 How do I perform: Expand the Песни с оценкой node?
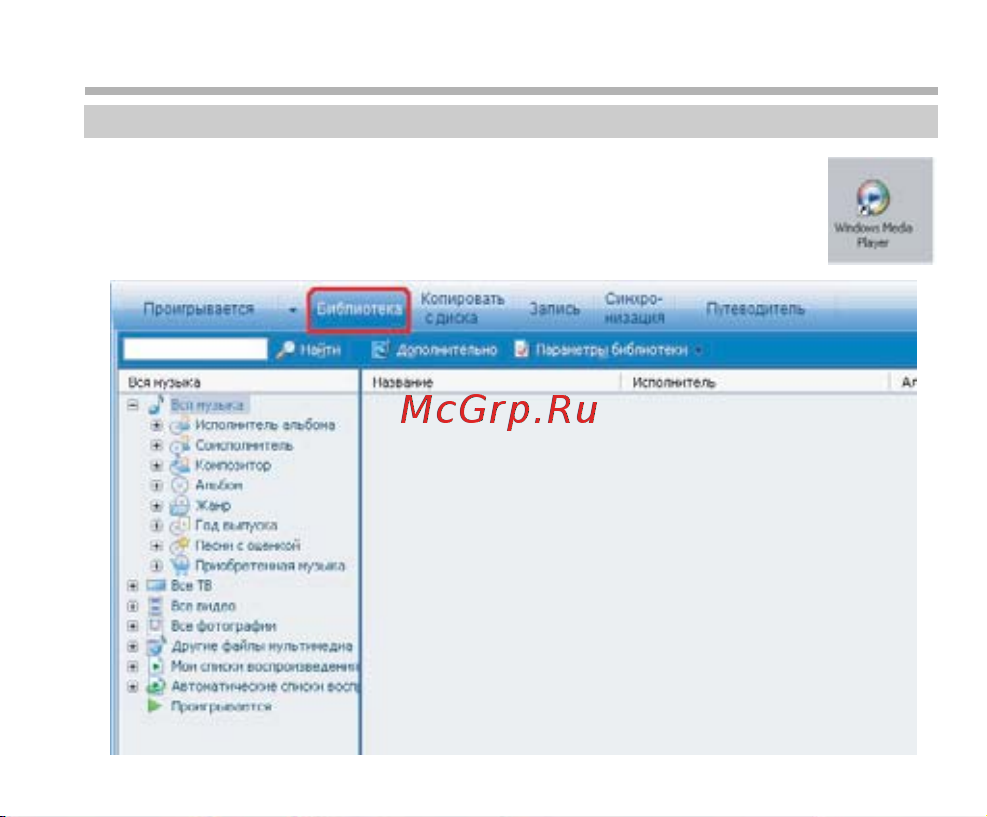click(x=157, y=546)
